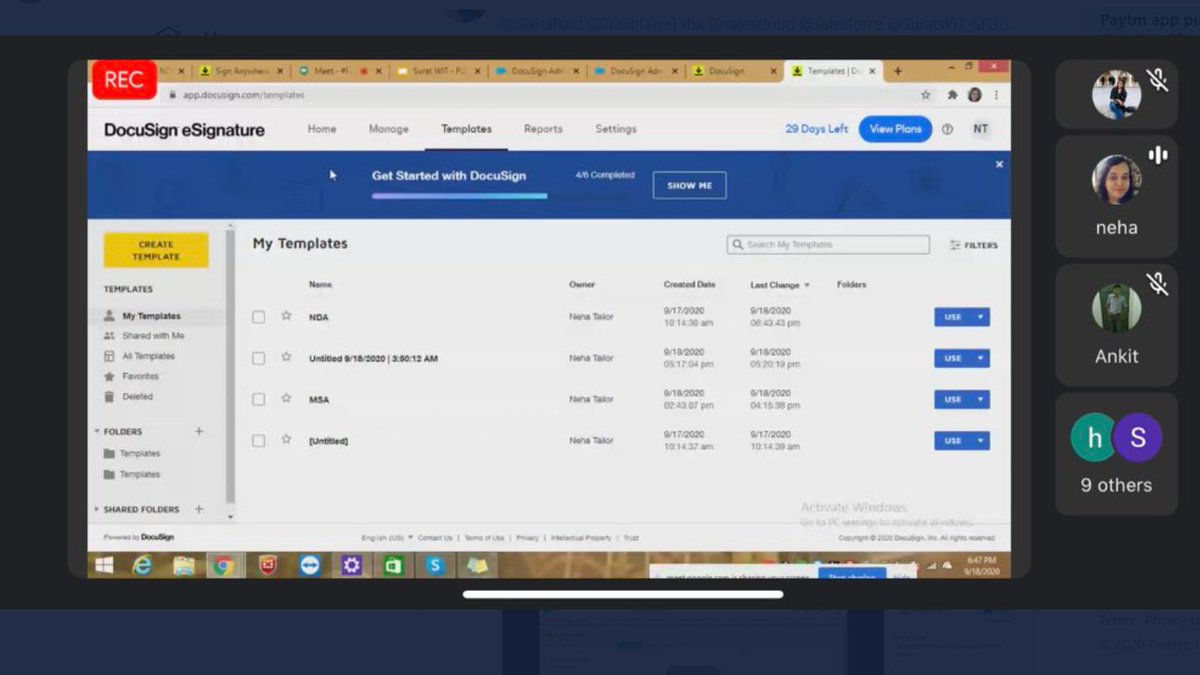Check the checkbox next to the NDA template
This screenshot has height=675, width=1200.
tap(258, 317)
